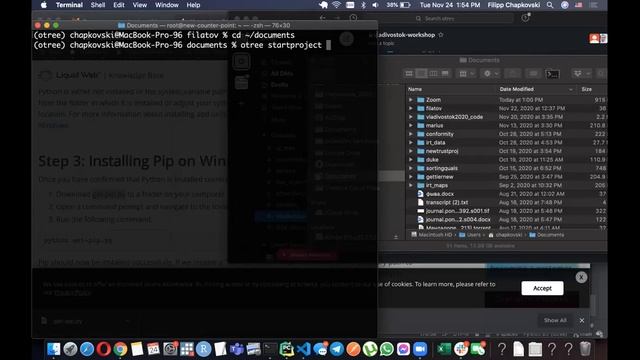Open the Edit menu

(x=119, y=5)
